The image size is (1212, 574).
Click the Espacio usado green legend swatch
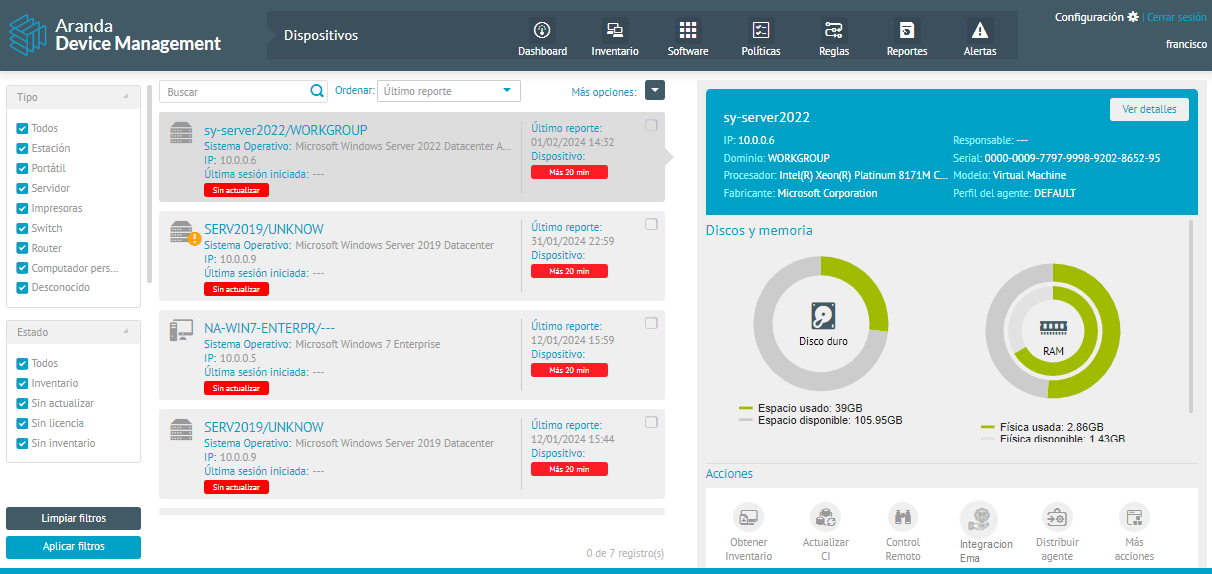(x=745, y=408)
